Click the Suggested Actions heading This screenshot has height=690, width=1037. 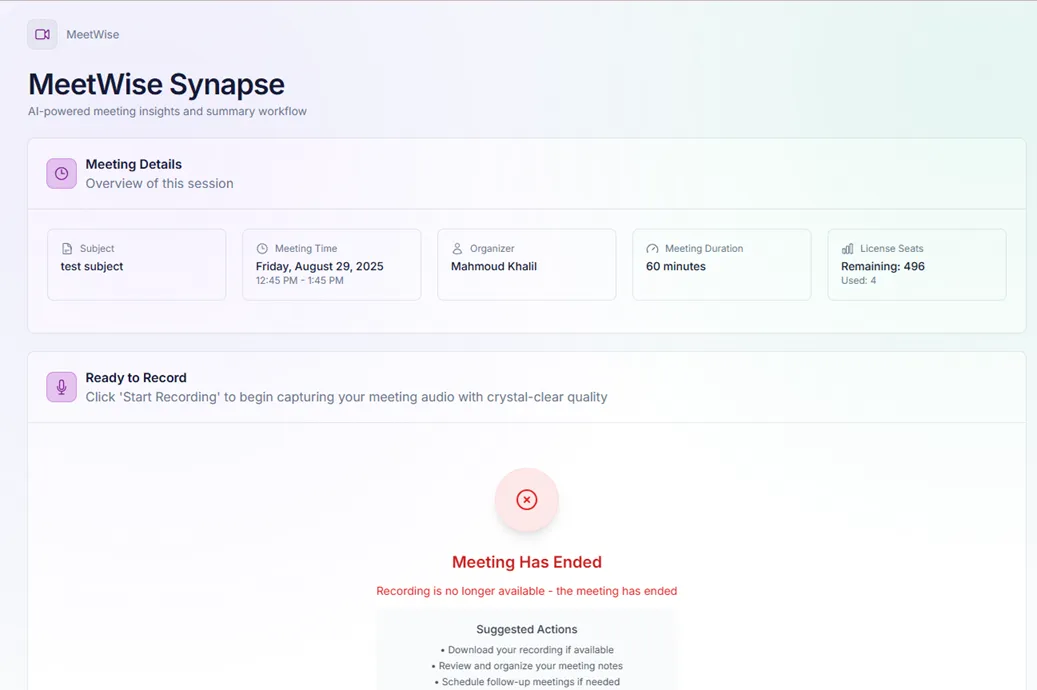pyautogui.click(x=527, y=629)
